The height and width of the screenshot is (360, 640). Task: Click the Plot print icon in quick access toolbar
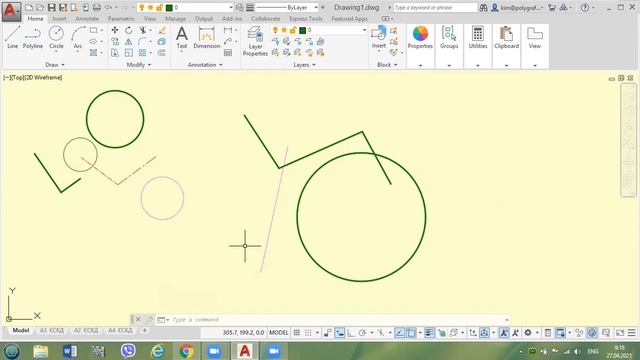[x=97, y=7]
